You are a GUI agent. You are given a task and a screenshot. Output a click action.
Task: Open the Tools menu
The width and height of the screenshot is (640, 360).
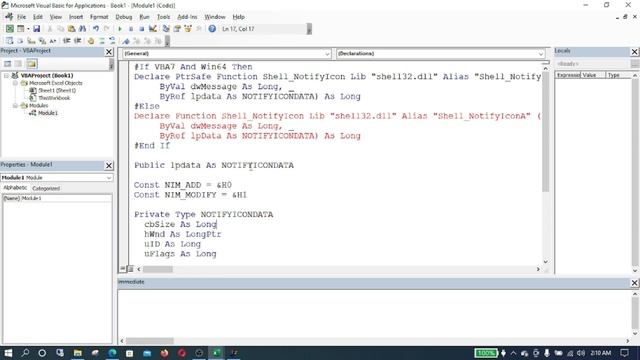[163, 17]
